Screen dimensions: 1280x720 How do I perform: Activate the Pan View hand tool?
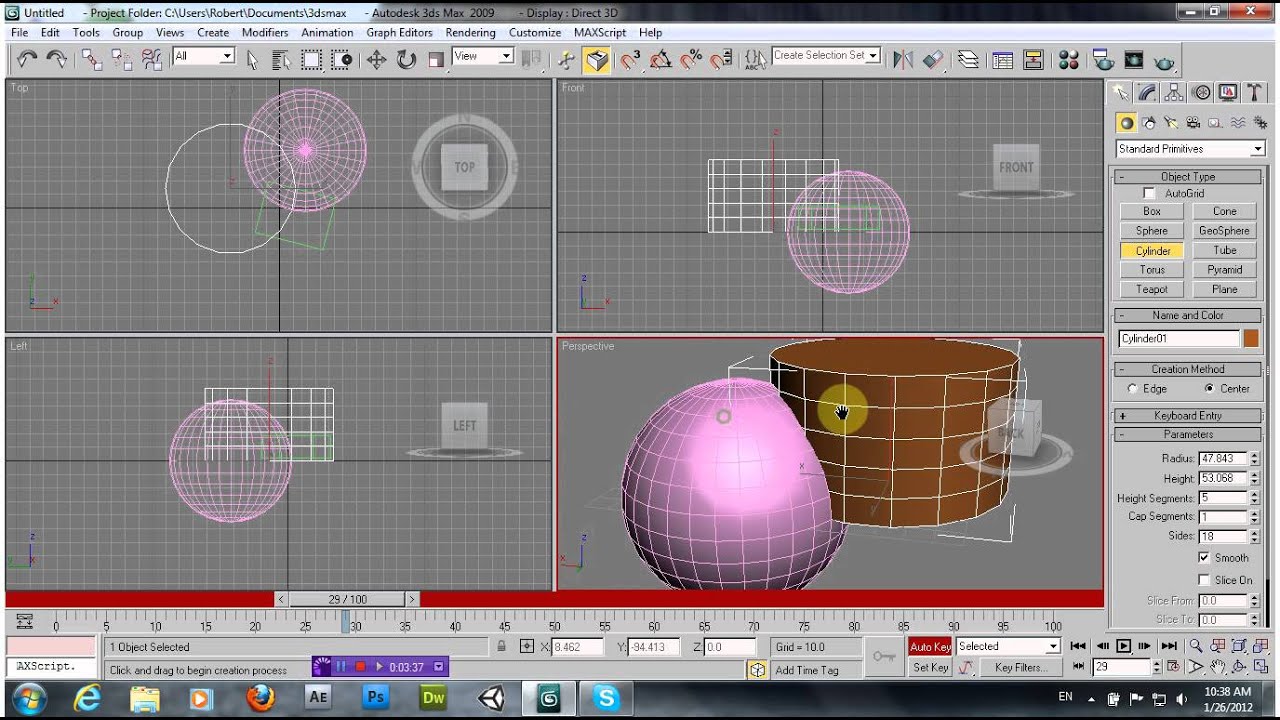[1218, 667]
